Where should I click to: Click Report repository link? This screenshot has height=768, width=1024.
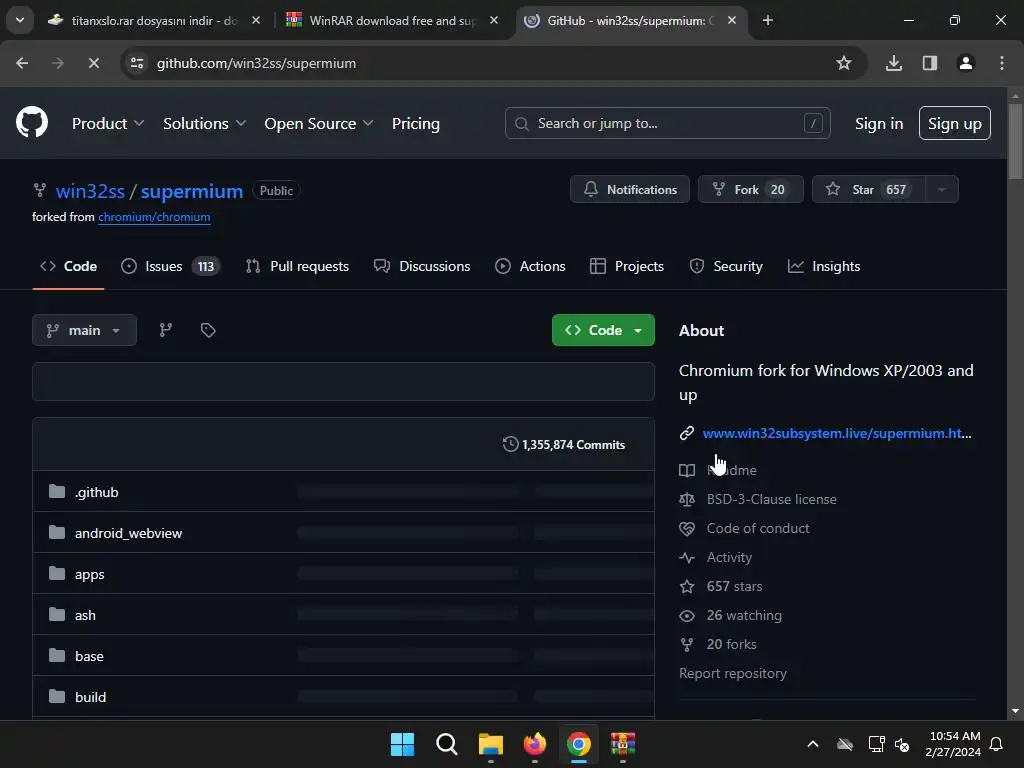click(x=733, y=673)
